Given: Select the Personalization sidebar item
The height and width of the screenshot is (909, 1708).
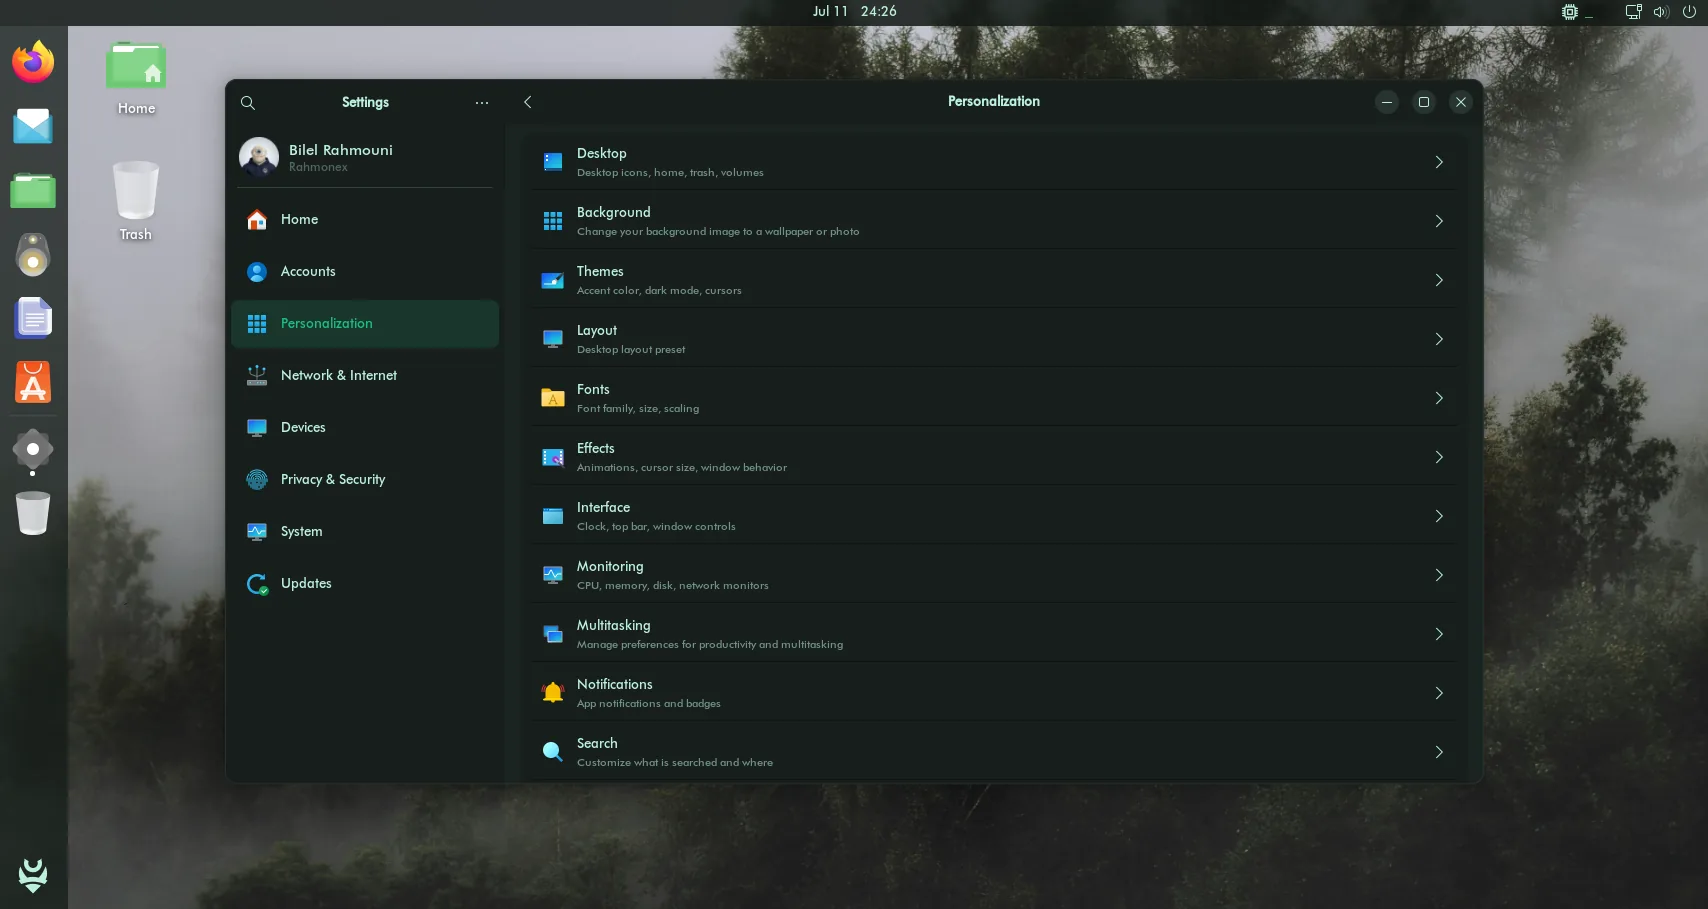Looking at the screenshot, I should click(x=365, y=324).
